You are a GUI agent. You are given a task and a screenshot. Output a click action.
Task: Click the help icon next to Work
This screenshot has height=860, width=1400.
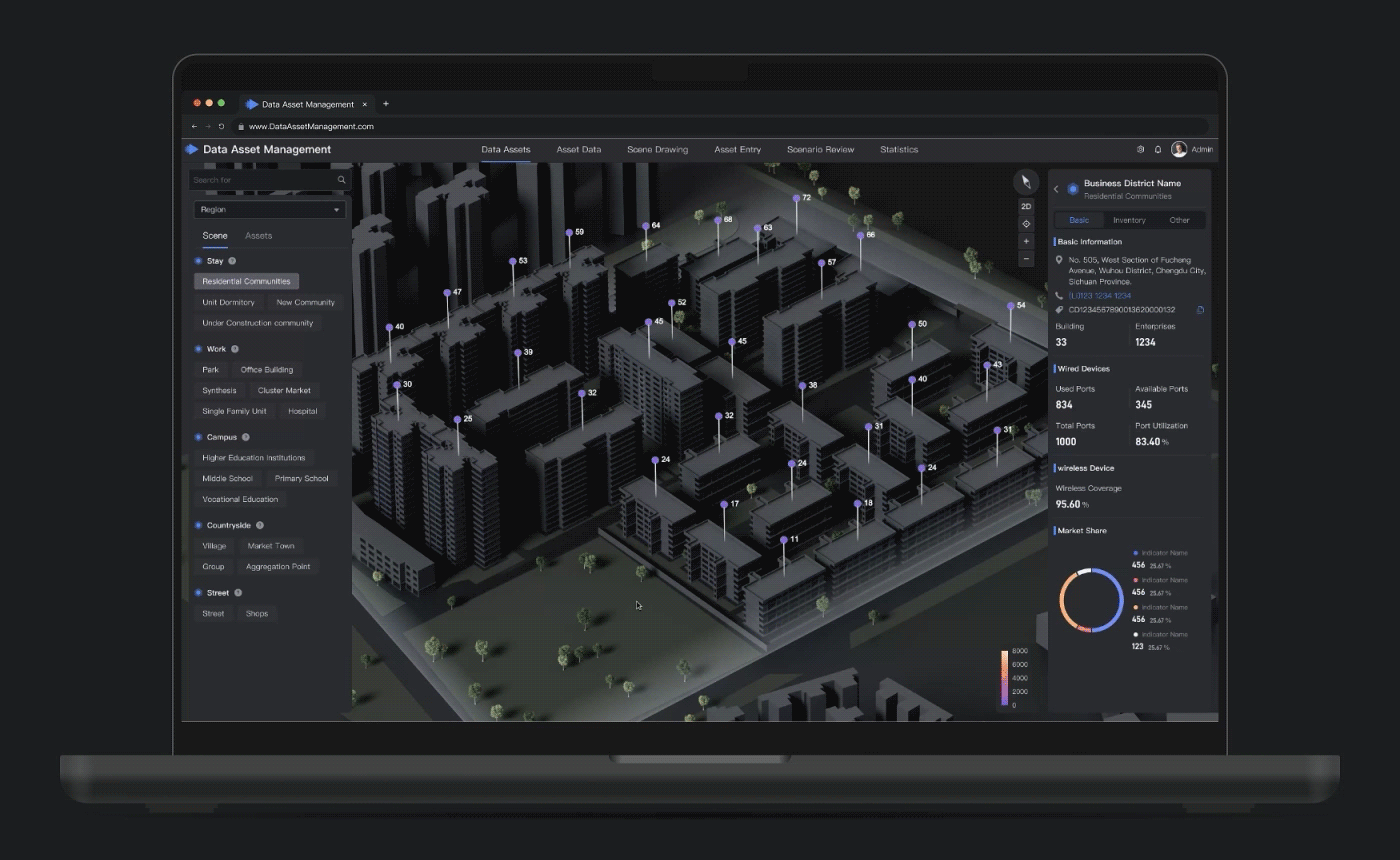pos(235,349)
